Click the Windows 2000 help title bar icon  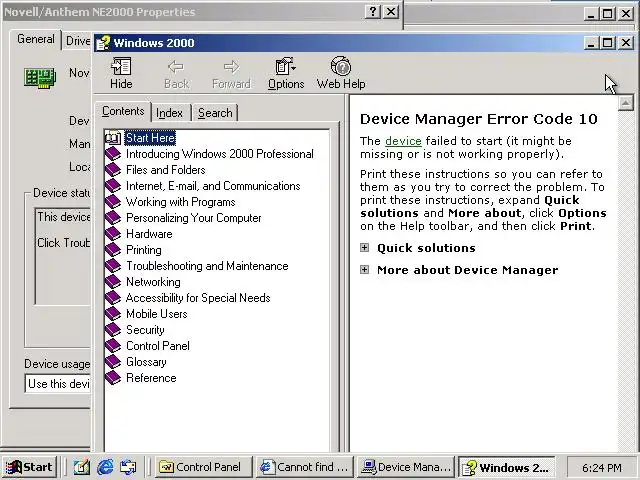[x=103, y=43]
